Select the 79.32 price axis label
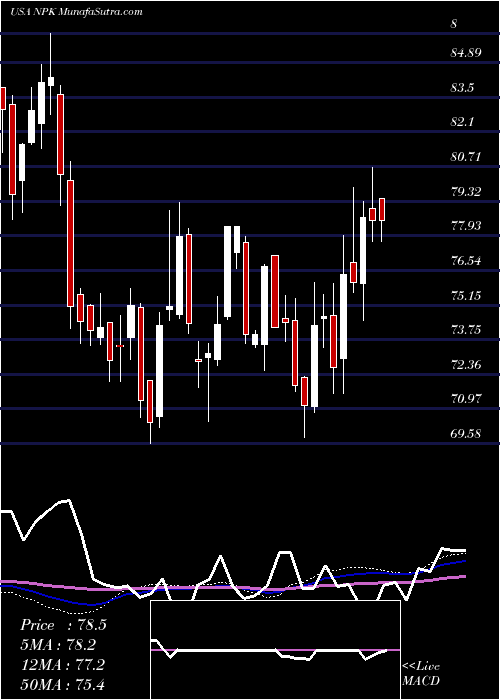The image size is (500, 700). coord(466,192)
